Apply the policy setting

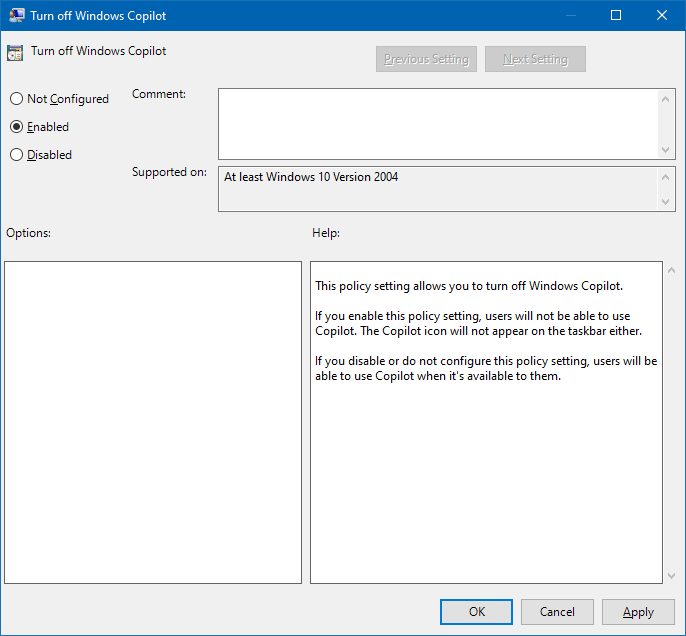coord(638,612)
